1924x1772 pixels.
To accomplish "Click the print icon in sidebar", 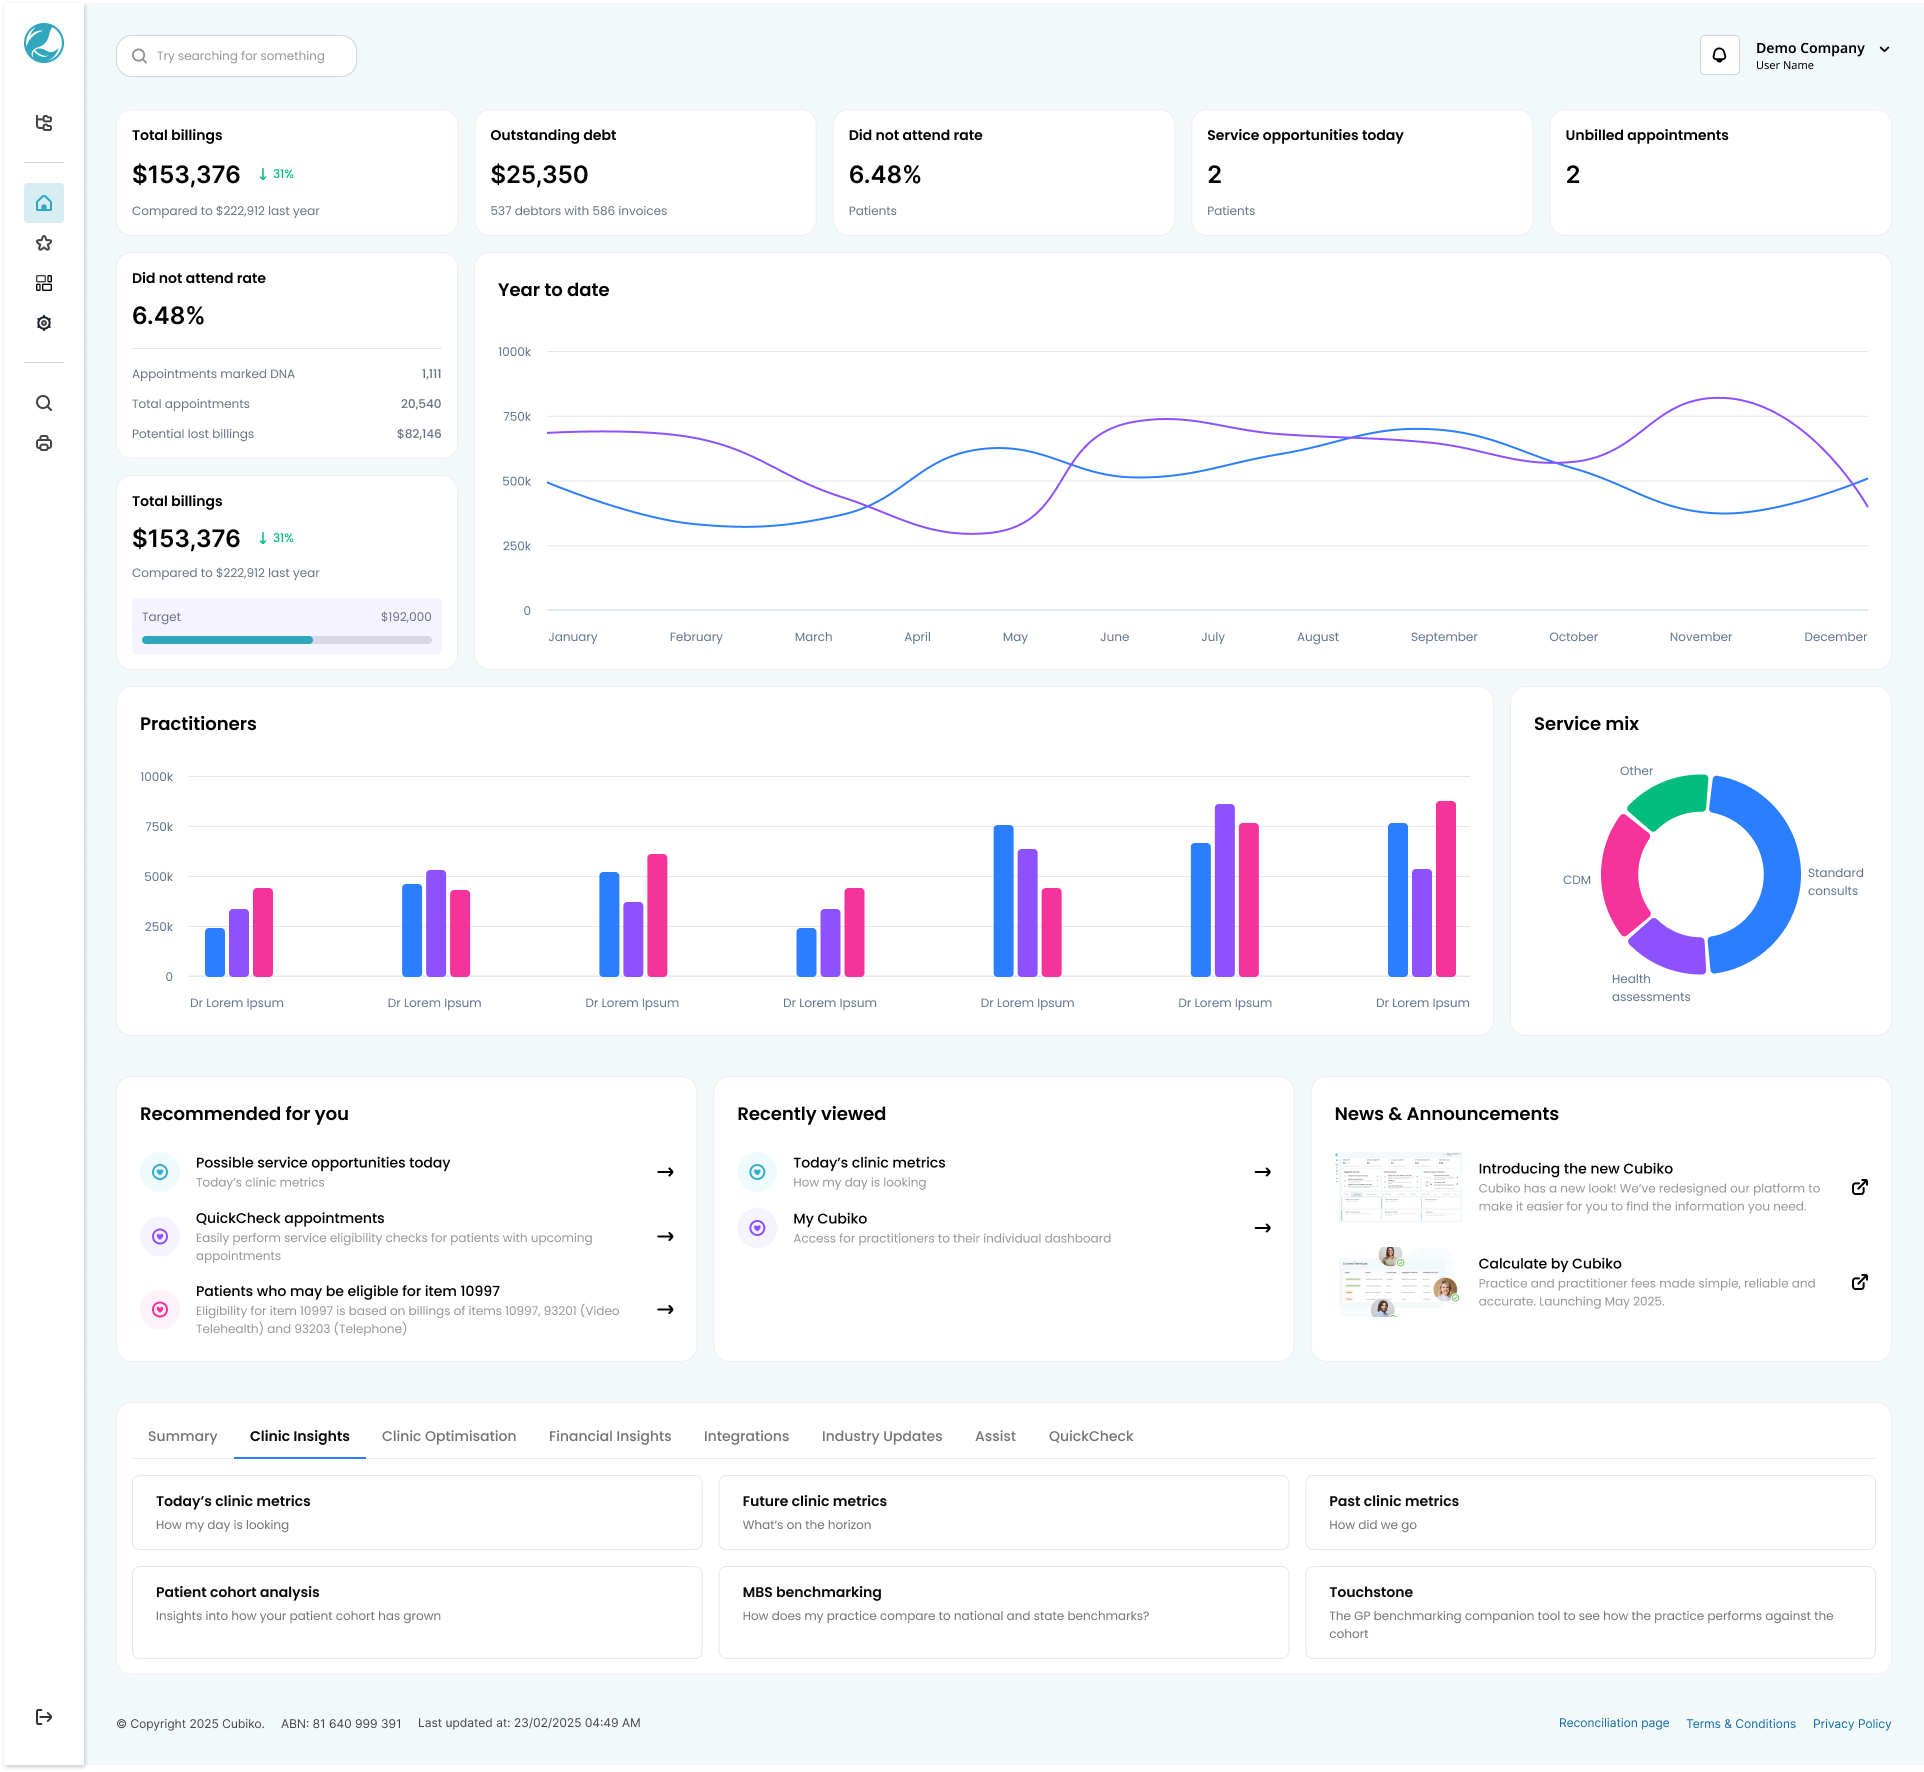I will pyautogui.click(x=44, y=443).
